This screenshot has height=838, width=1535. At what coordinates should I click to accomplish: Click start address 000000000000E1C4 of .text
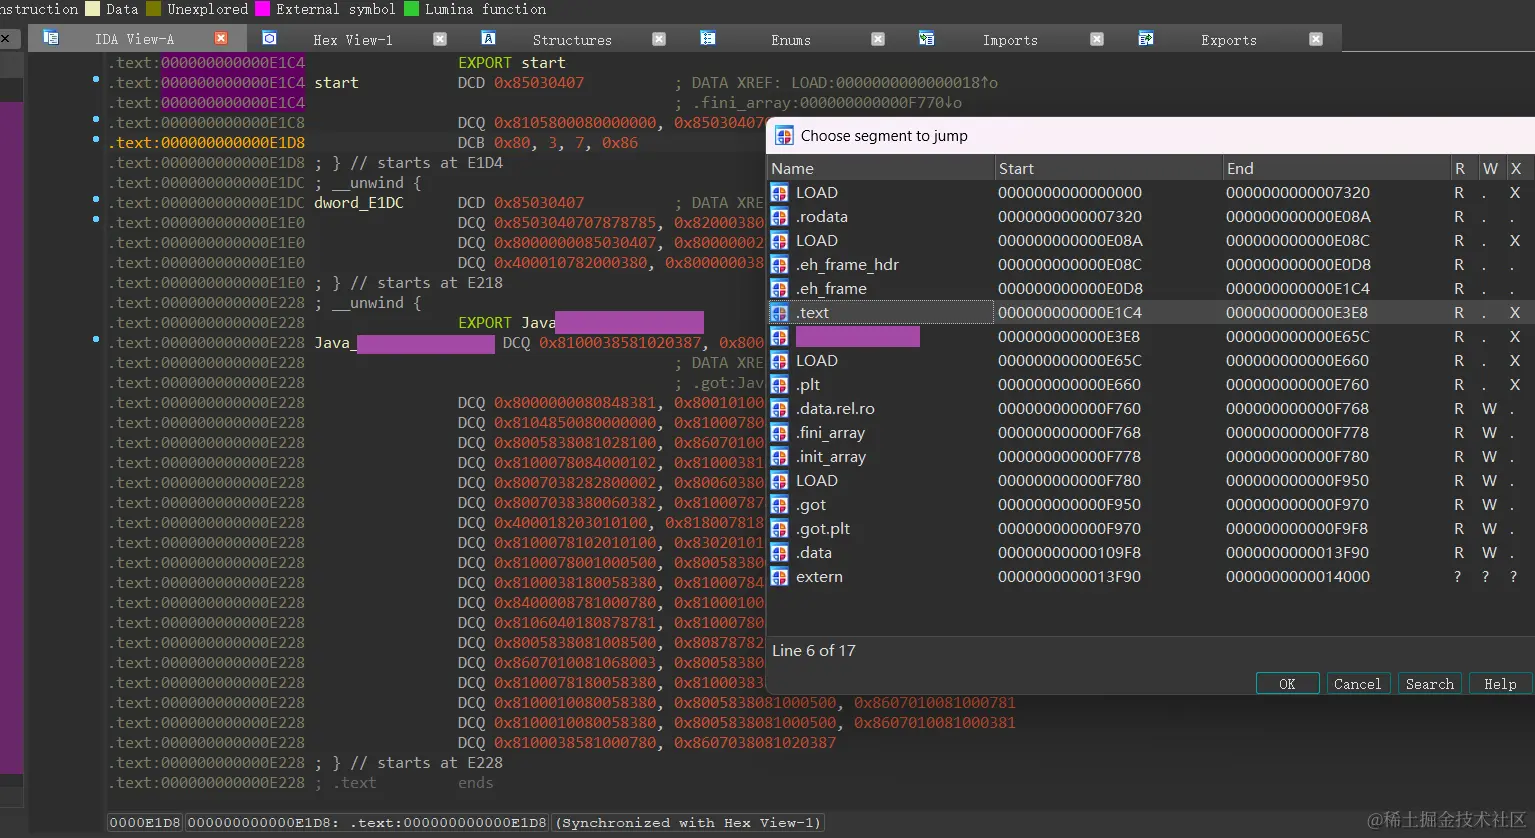[1069, 313]
